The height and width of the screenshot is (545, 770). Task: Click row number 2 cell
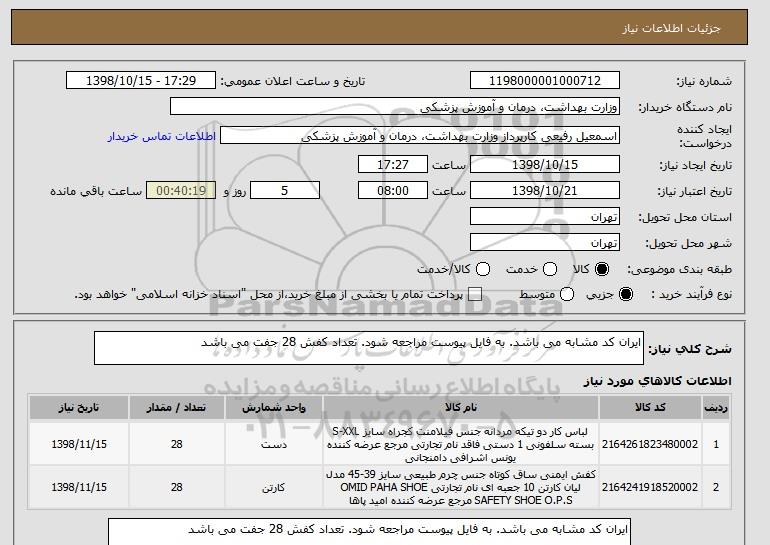716,487
